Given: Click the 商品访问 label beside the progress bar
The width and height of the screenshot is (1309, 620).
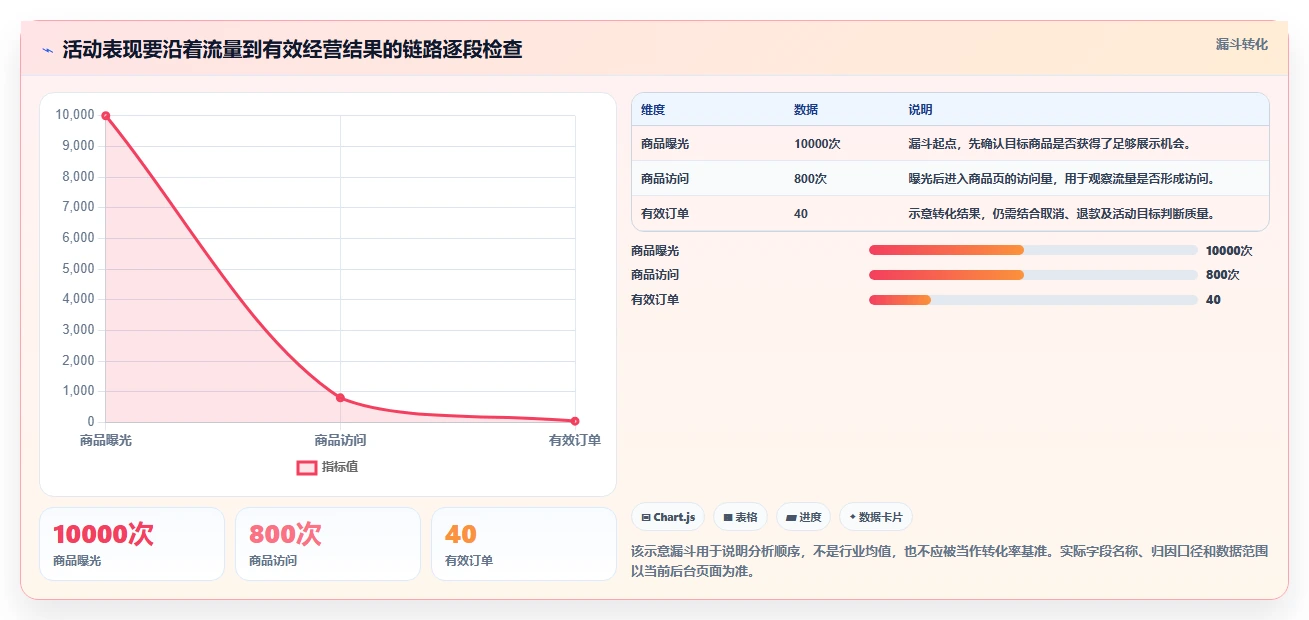Looking at the screenshot, I should (655, 275).
